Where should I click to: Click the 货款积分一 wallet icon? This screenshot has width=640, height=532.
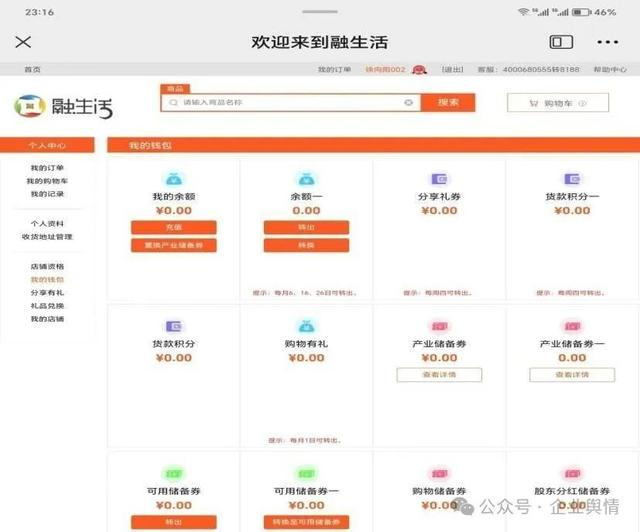coord(572,179)
